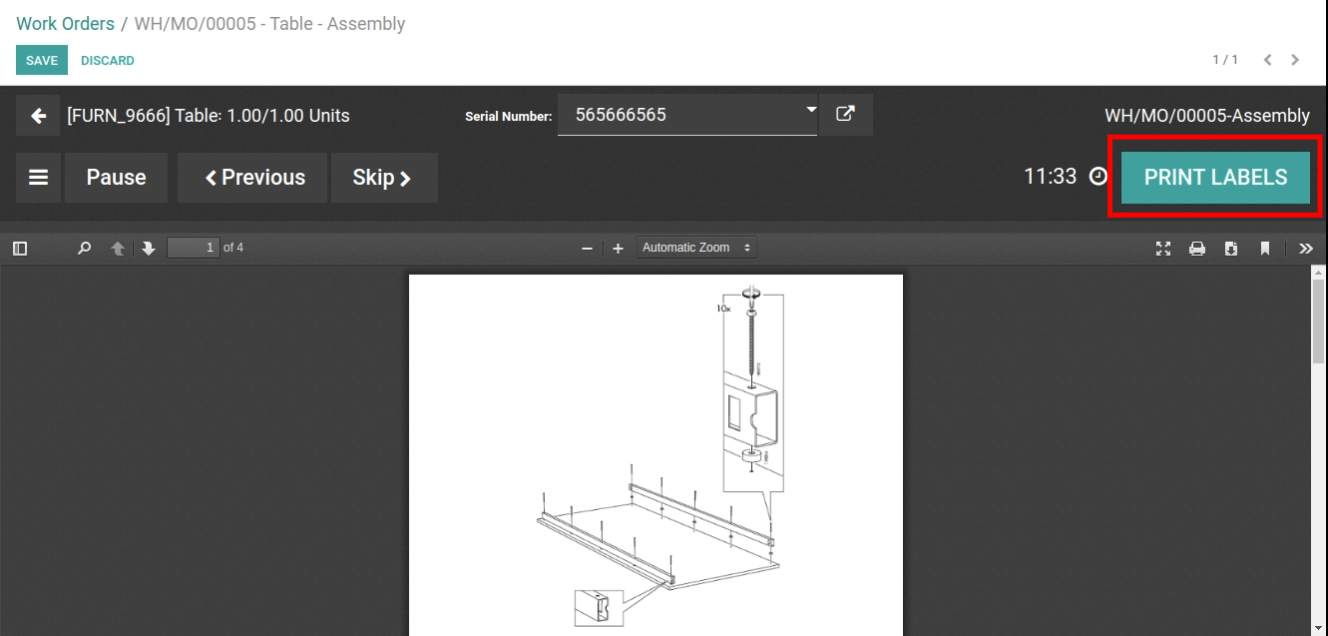Open serial number in external link
The image size is (1328, 636).
tap(846, 114)
